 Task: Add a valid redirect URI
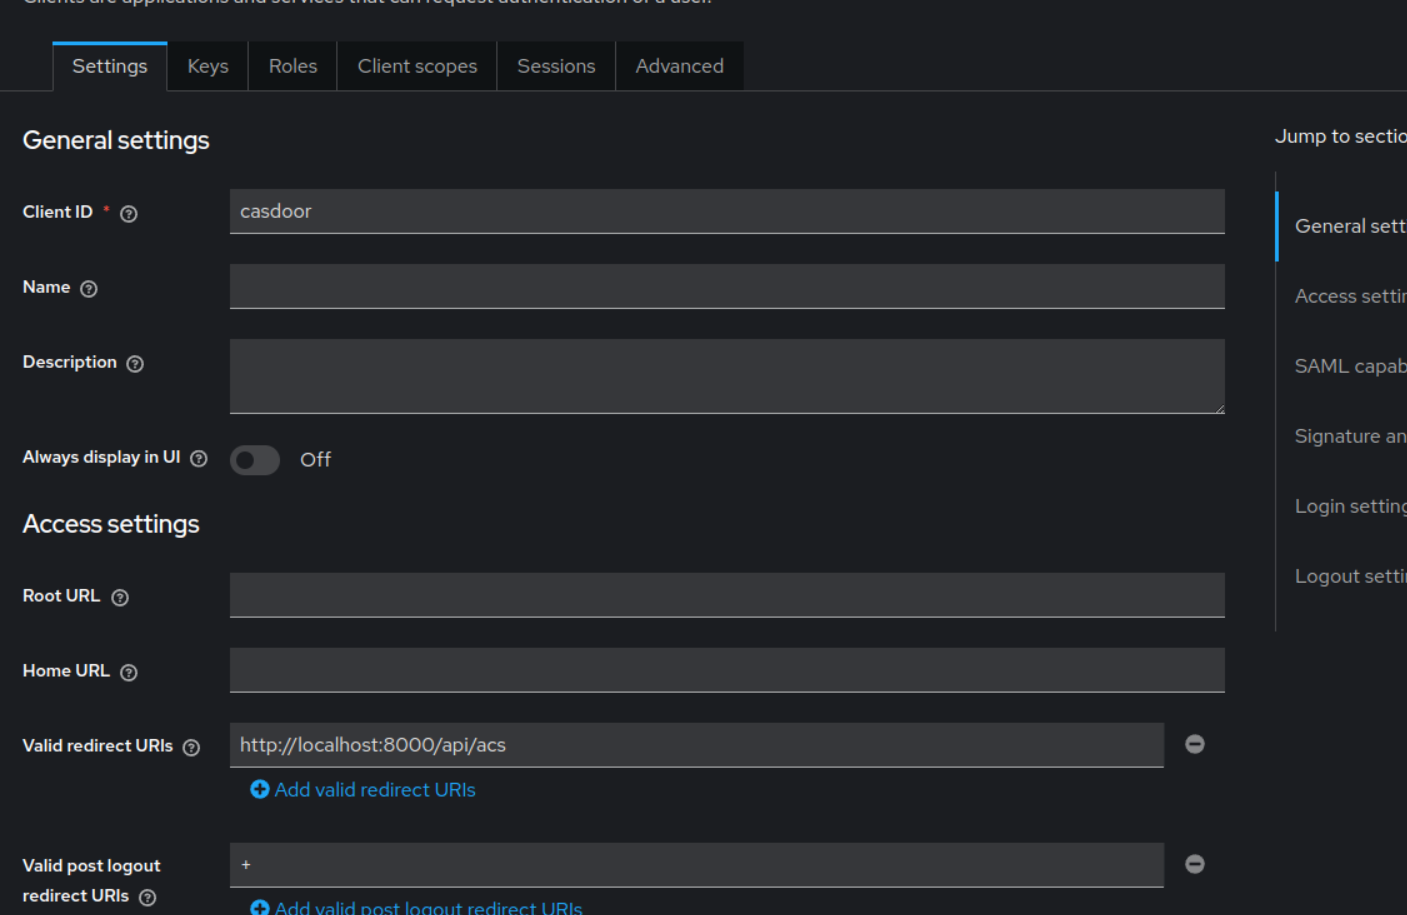tap(363, 790)
